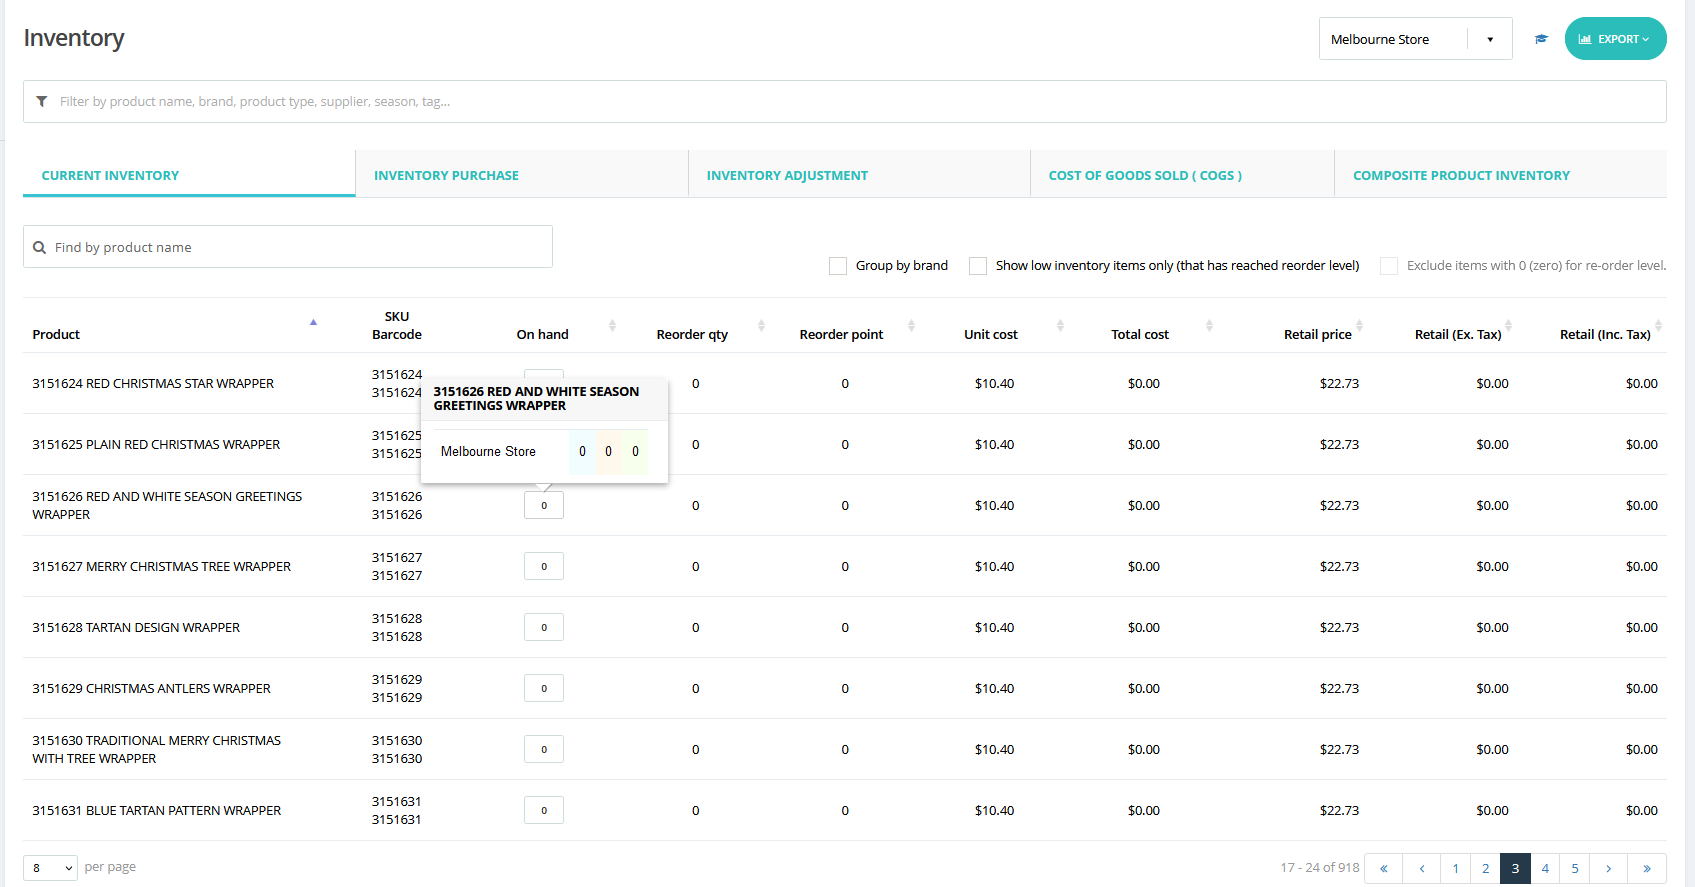Image resolution: width=1695 pixels, height=887 pixels.
Task: Sort by Product column arrow
Action: coord(313,322)
